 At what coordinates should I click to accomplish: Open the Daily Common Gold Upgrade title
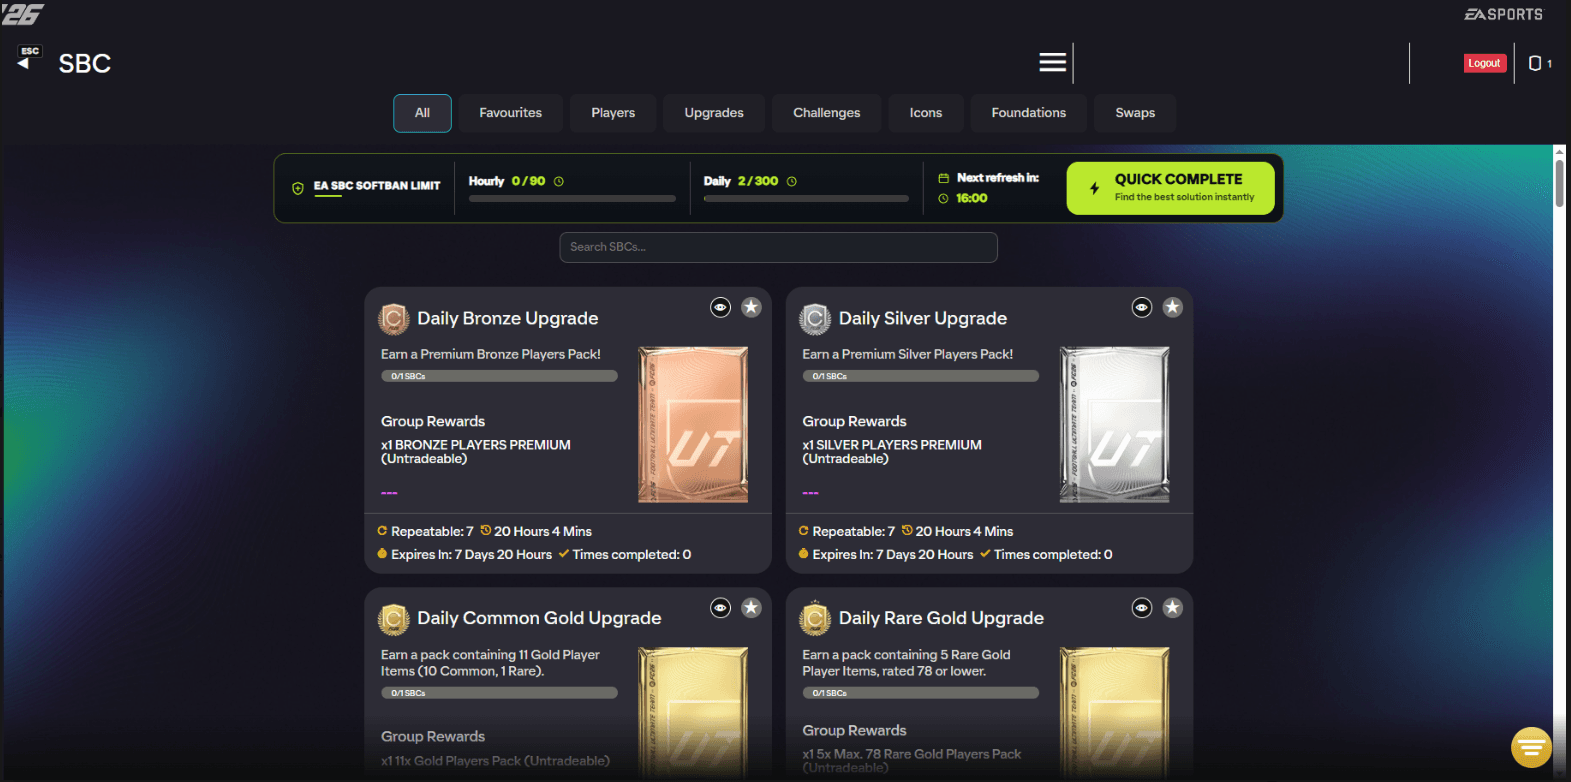[x=539, y=618]
